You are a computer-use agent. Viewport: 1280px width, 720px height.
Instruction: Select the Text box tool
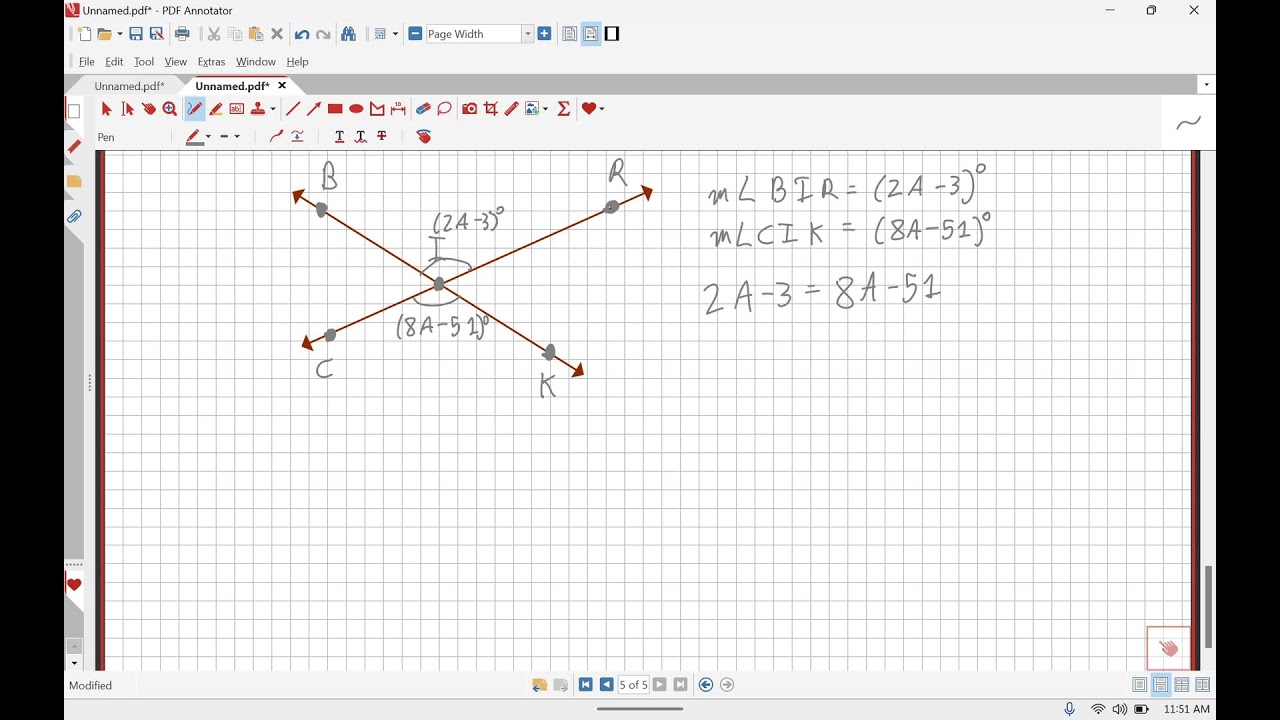pos(237,109)
